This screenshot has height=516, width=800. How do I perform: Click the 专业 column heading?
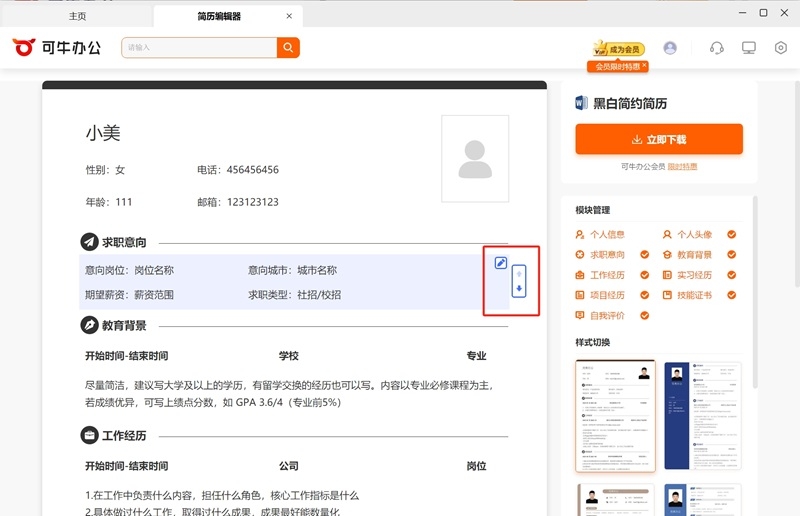pos(477,356)
